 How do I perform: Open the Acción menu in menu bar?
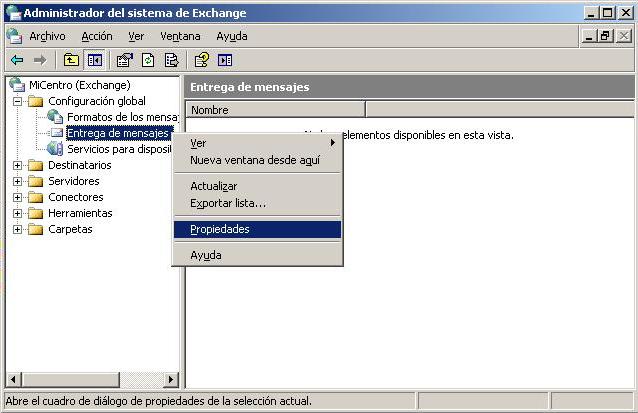97,36
